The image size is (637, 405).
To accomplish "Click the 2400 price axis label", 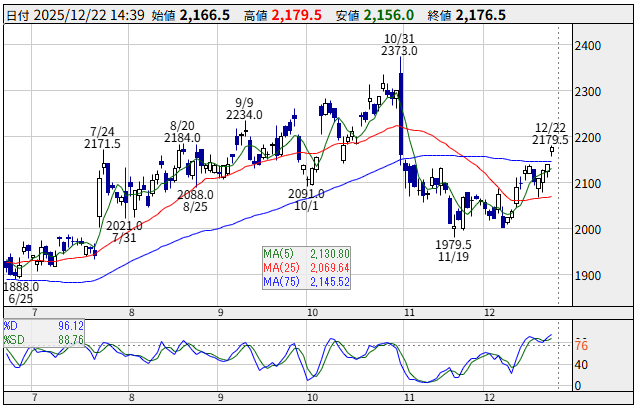I will point(588,46).
